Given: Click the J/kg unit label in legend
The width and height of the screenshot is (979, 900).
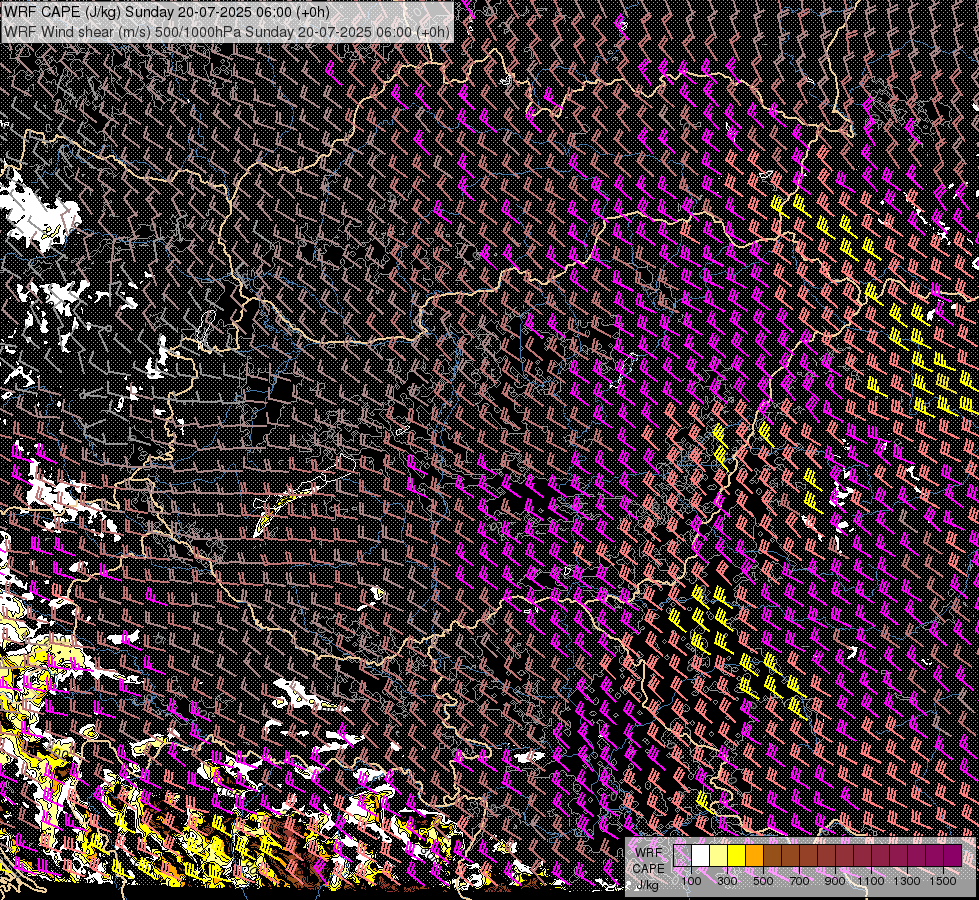Looking at the screenshot, I should pos(648,885).
